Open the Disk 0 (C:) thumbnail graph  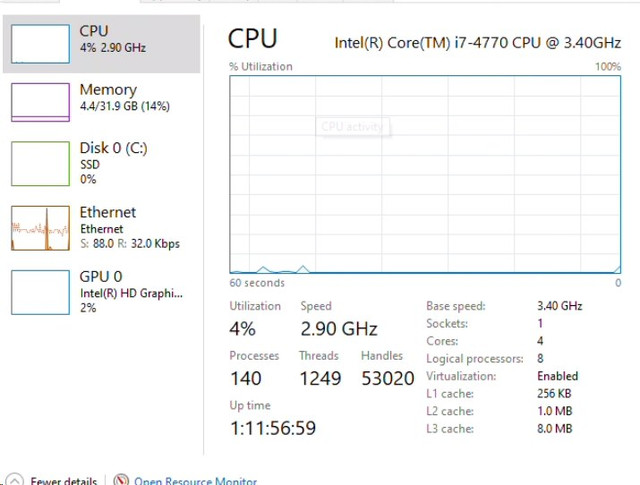pos(40,164)
